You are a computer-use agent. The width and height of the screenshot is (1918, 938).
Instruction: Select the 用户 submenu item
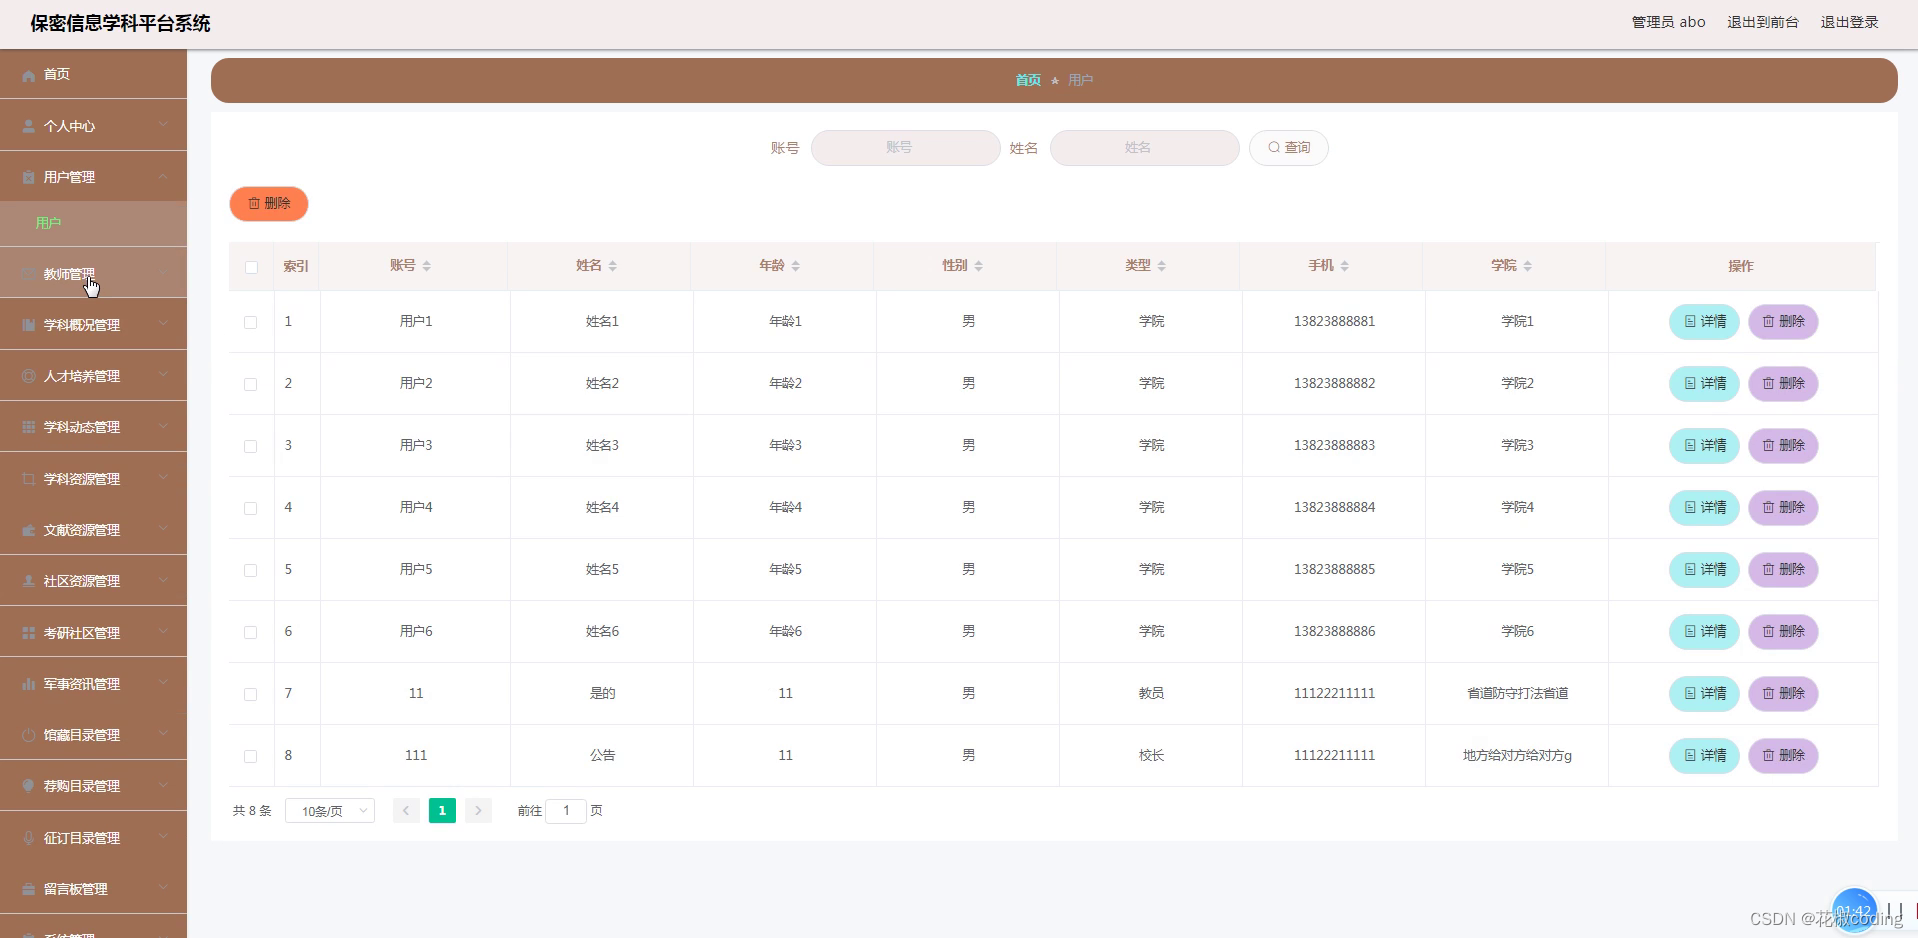[93, 223]
